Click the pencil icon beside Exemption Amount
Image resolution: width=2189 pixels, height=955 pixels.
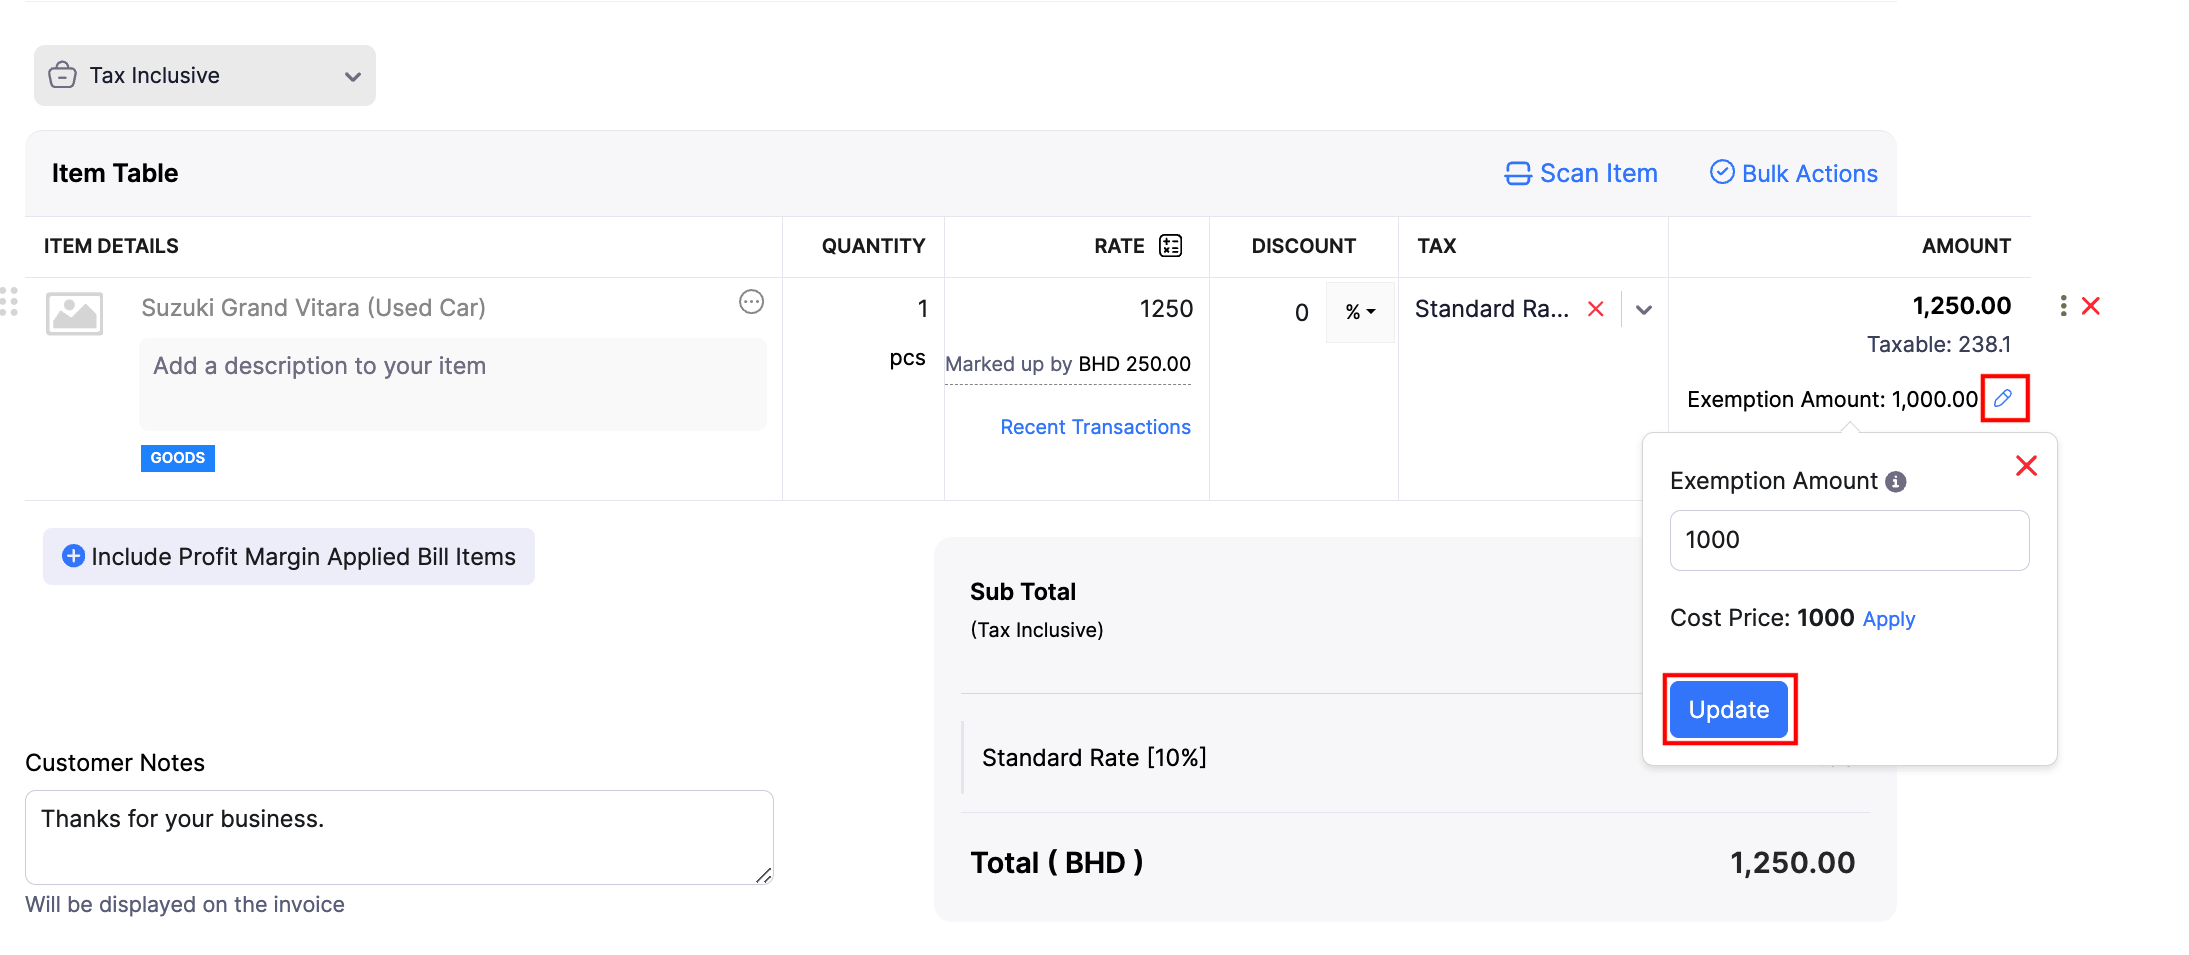(x=2003, y=398)
